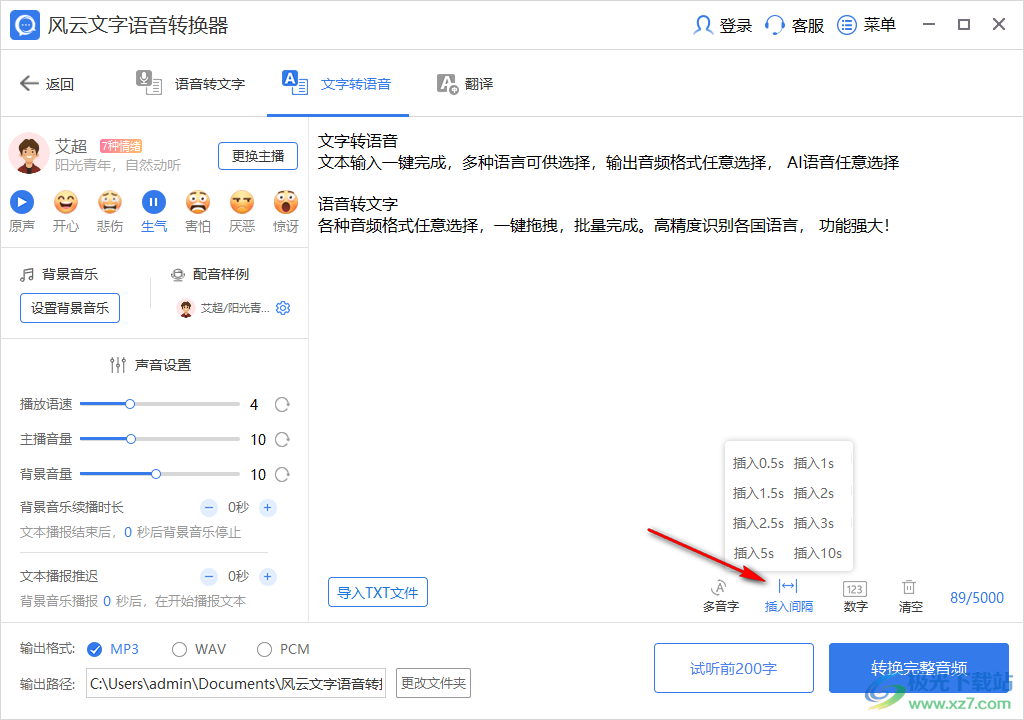Click the 背景音乐 music note icon
The image size is (1024, 720).
click(x=27, y=274)
